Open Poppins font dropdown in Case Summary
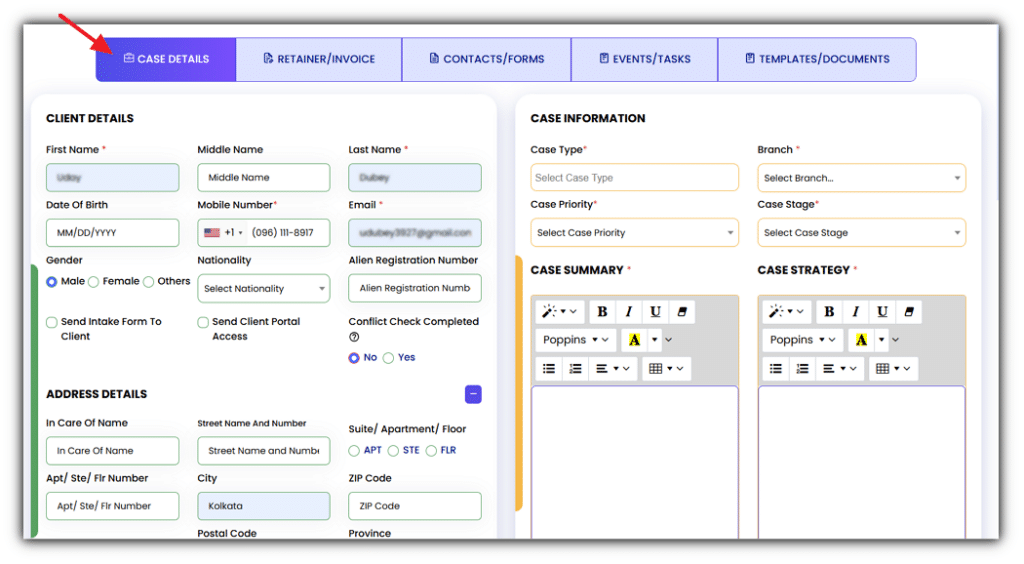1024x564 pixels. pos(575,339)
